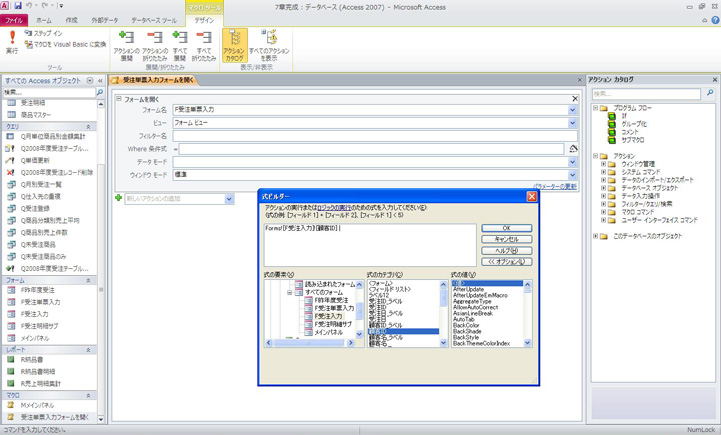Click OK in the 式ビルダー dialog
The width and height of the screenshot is (721, 435).
506,228
